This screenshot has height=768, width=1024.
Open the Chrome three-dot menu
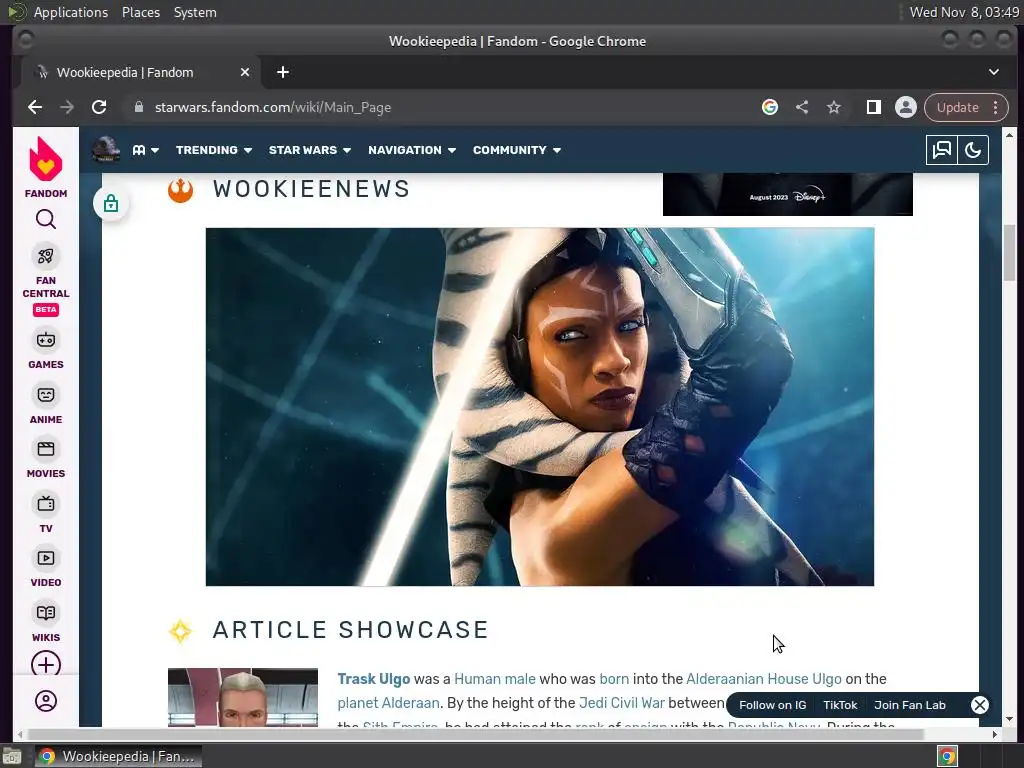(995, 107)
